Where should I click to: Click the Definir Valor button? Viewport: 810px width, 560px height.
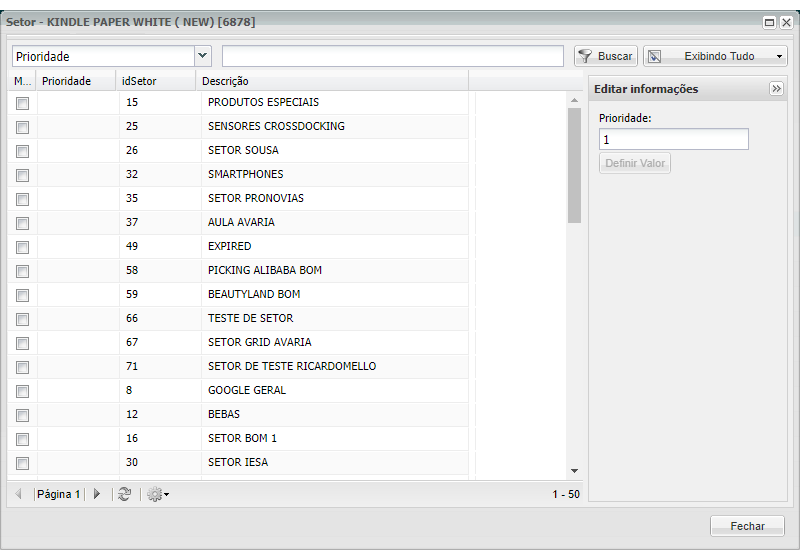[x=635, y=163]
